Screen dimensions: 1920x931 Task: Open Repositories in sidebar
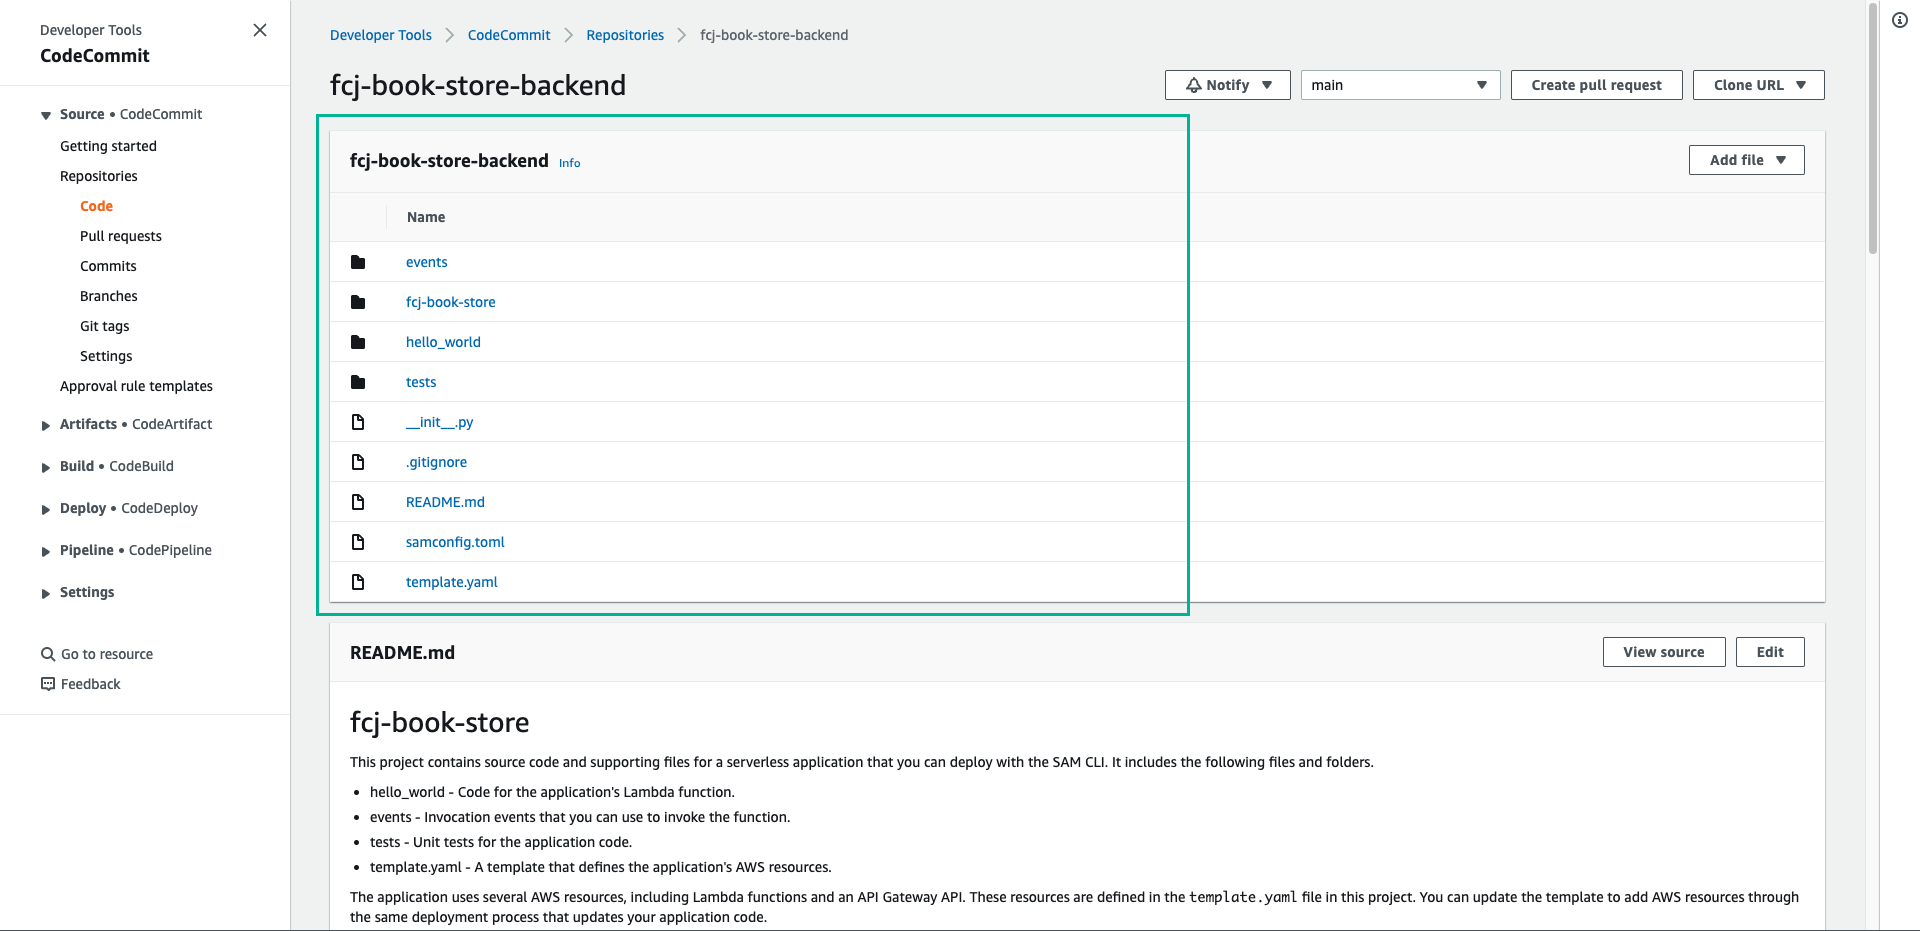[99, 176]
